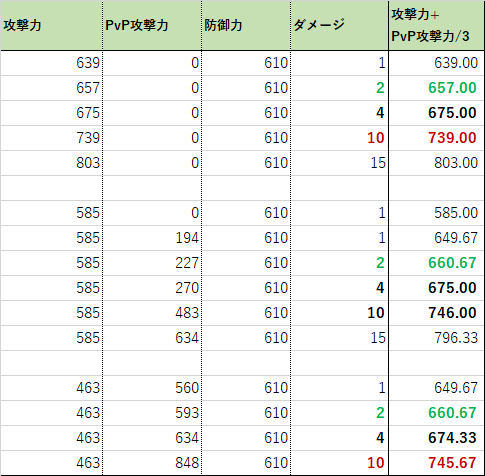The image size is (485, 476).
Task: Select the ダメージ column header
Action: [339, 26]
